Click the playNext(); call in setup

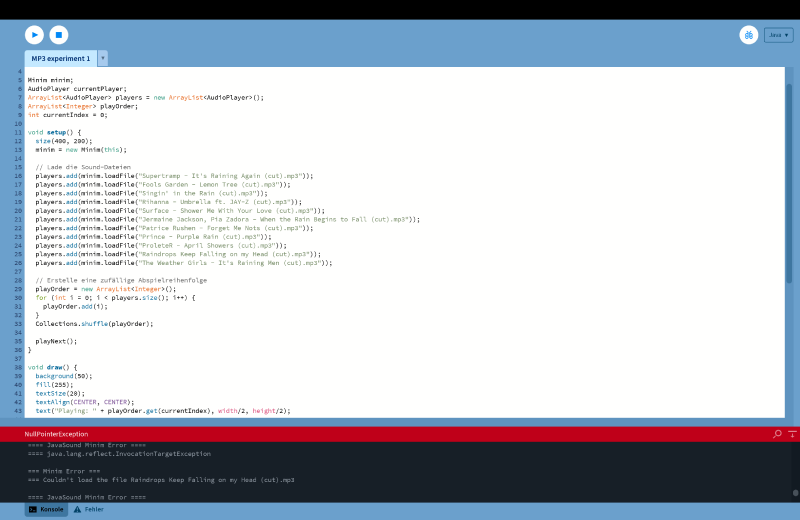56,341
